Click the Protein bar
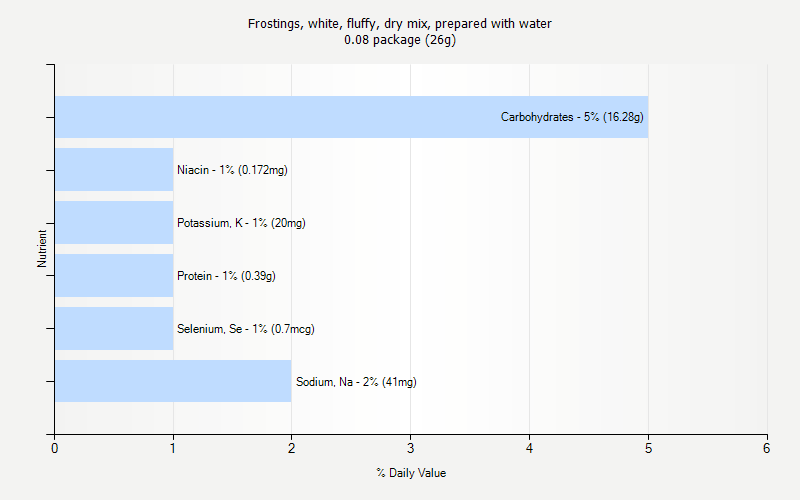This screenshot has width=800, height=500. [114, 276]
